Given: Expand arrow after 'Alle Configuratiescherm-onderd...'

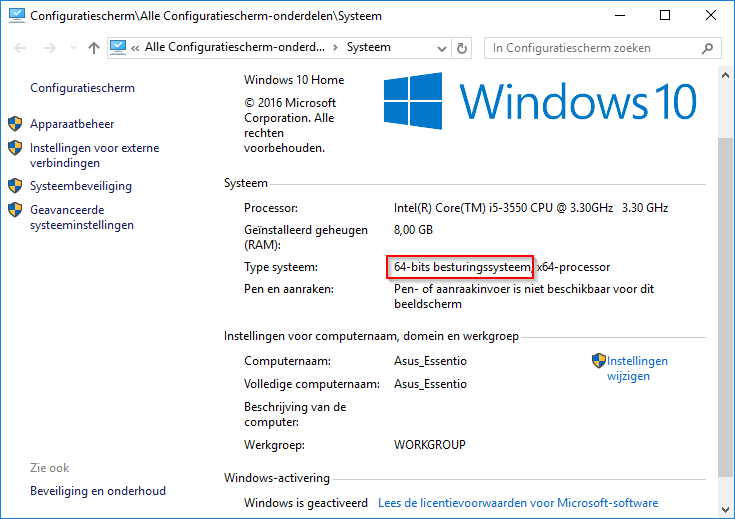Looking at the screenshot, I should (335, 48).
